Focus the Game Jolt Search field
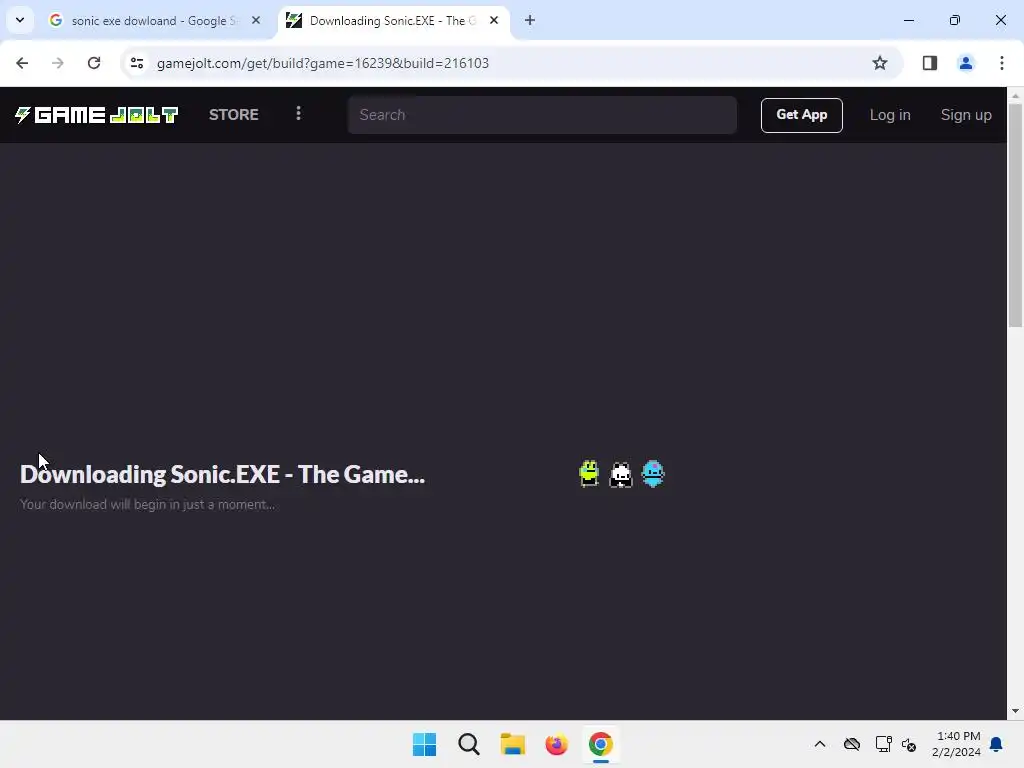Screen dimensions: 1024x768 [x=542, y=115]
